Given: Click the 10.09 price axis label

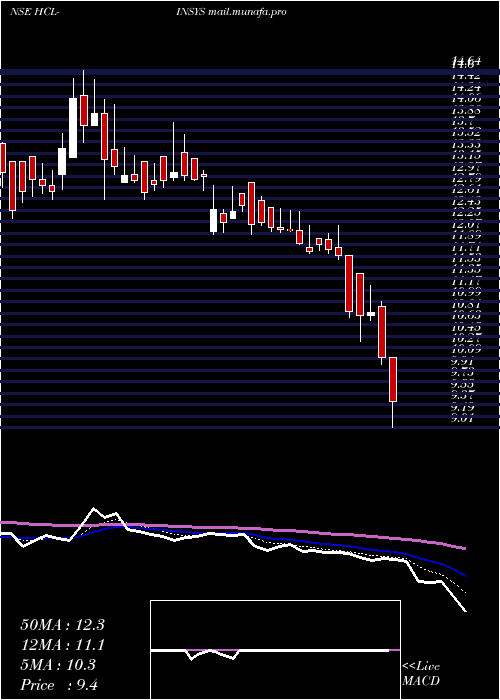Looking at the screenshot, I should pos(466,350).
